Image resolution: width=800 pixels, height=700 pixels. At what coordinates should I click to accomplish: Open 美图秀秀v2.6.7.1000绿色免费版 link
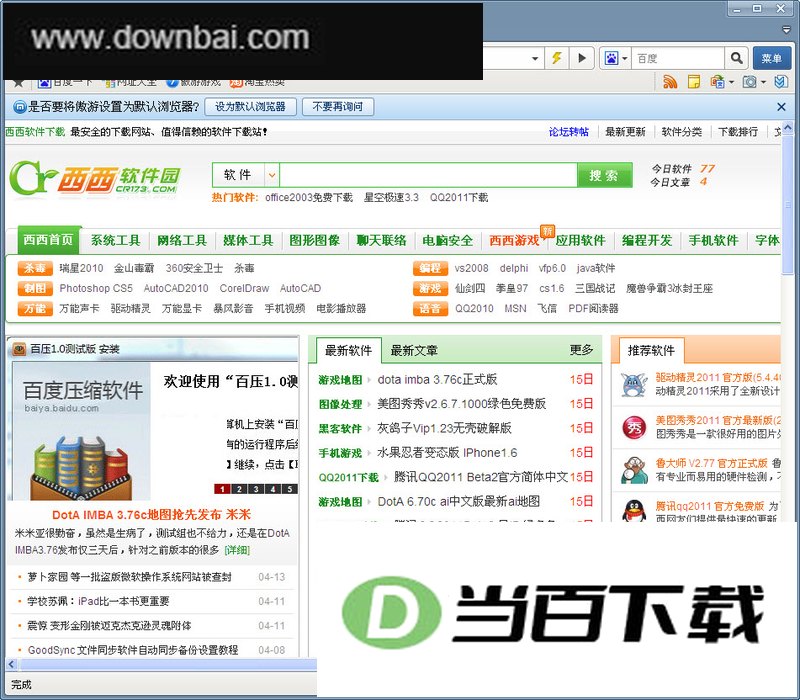click(x=461, y=404)
